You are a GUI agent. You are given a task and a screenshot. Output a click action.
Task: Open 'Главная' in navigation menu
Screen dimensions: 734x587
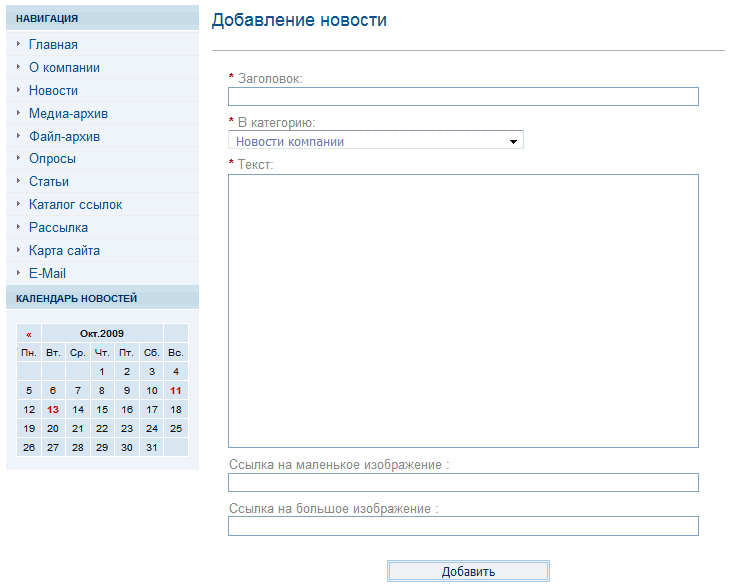[53, 44]
